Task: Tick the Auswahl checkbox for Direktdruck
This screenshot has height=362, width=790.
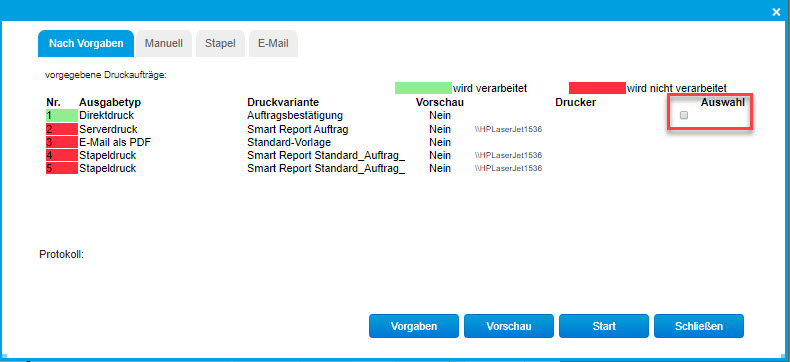Action: (684, 115)
